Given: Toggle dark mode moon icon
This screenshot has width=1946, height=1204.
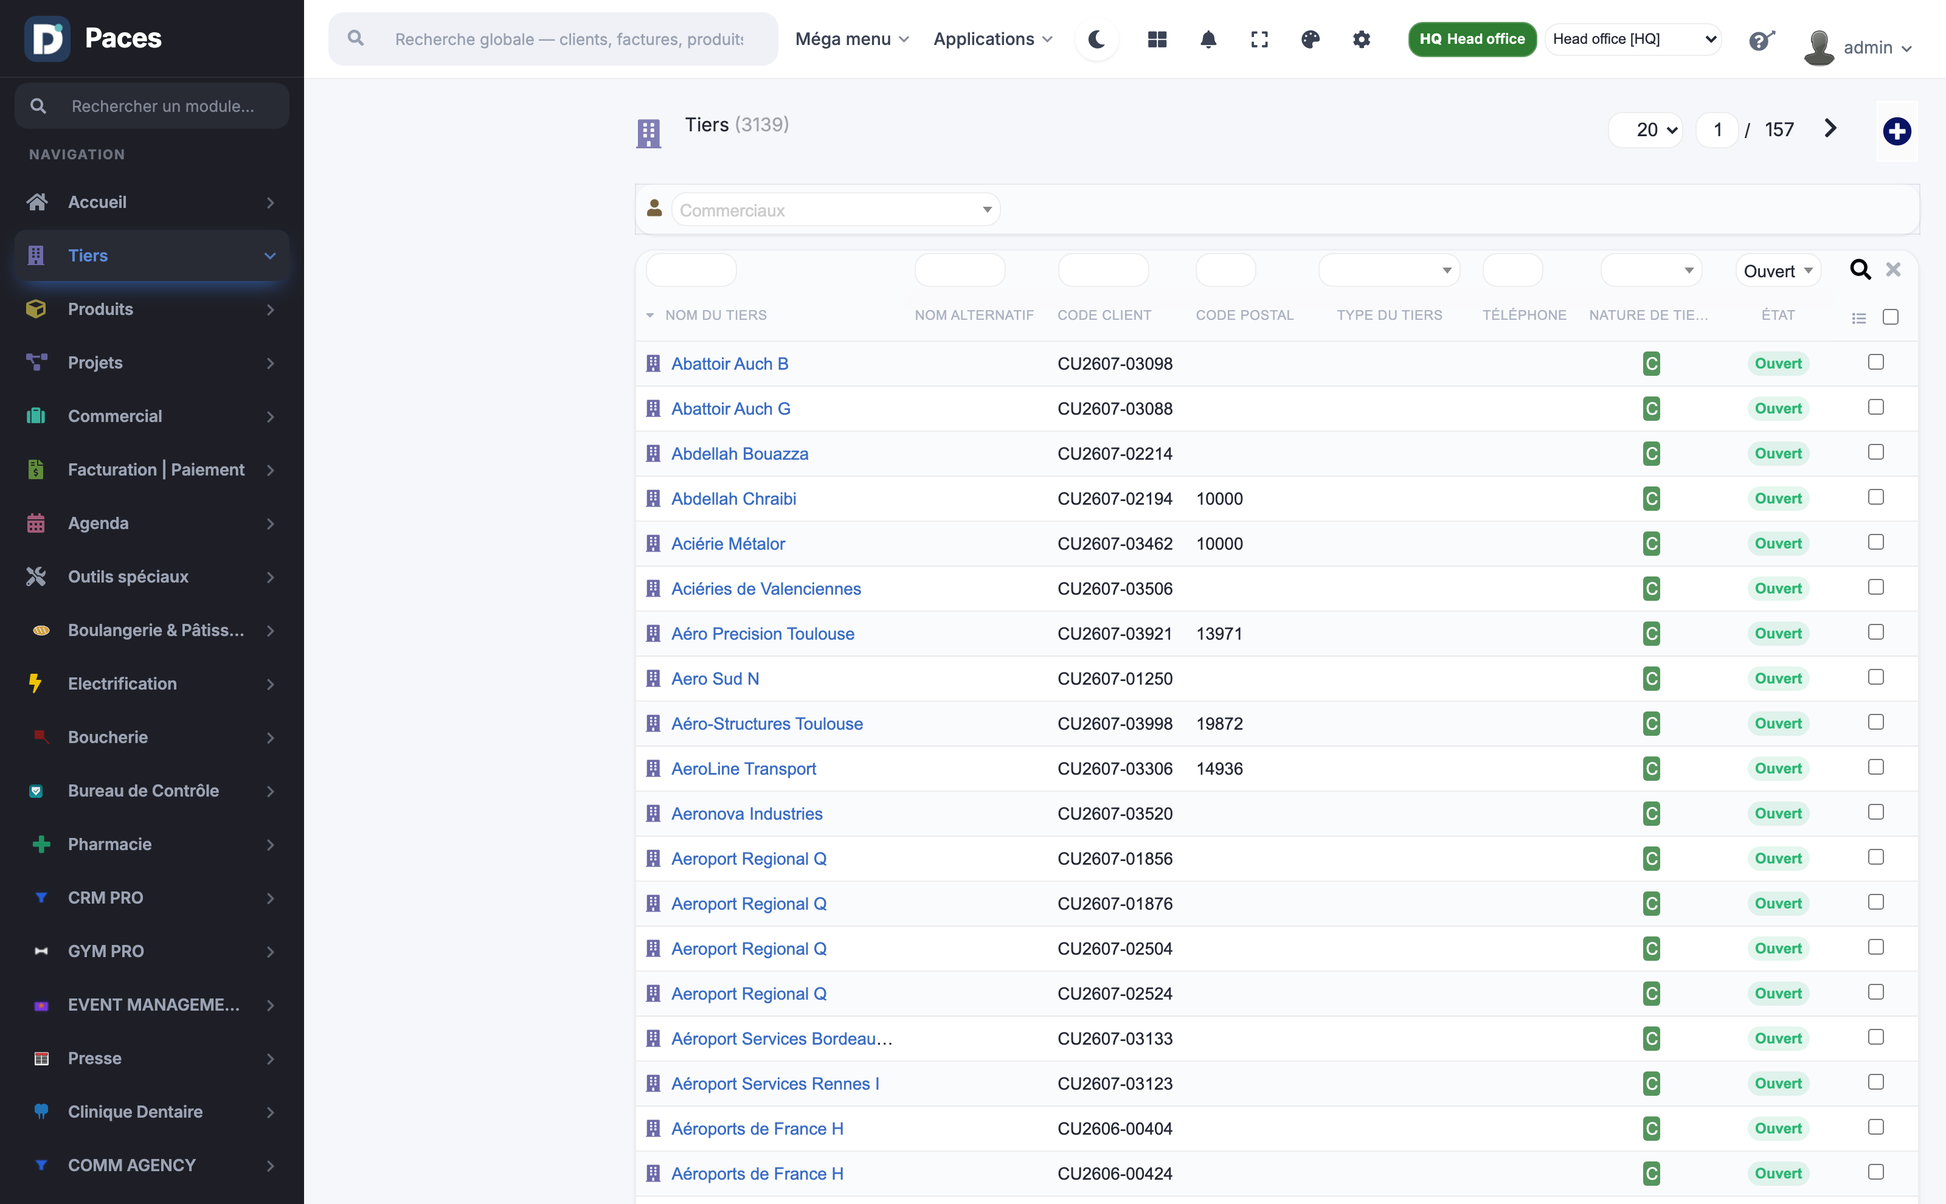Looking at the screenshot, I should [x=1097, y=39].
